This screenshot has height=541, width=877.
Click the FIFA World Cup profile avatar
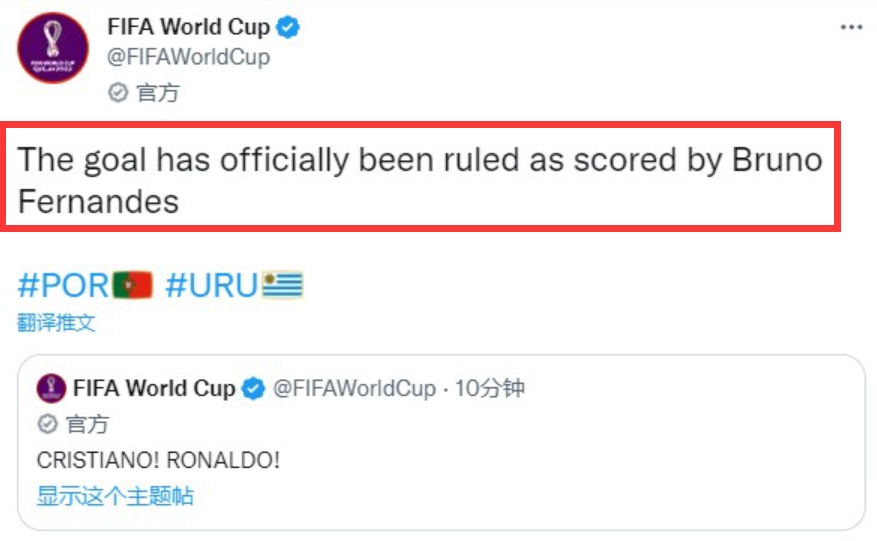[x=53, y=48]
